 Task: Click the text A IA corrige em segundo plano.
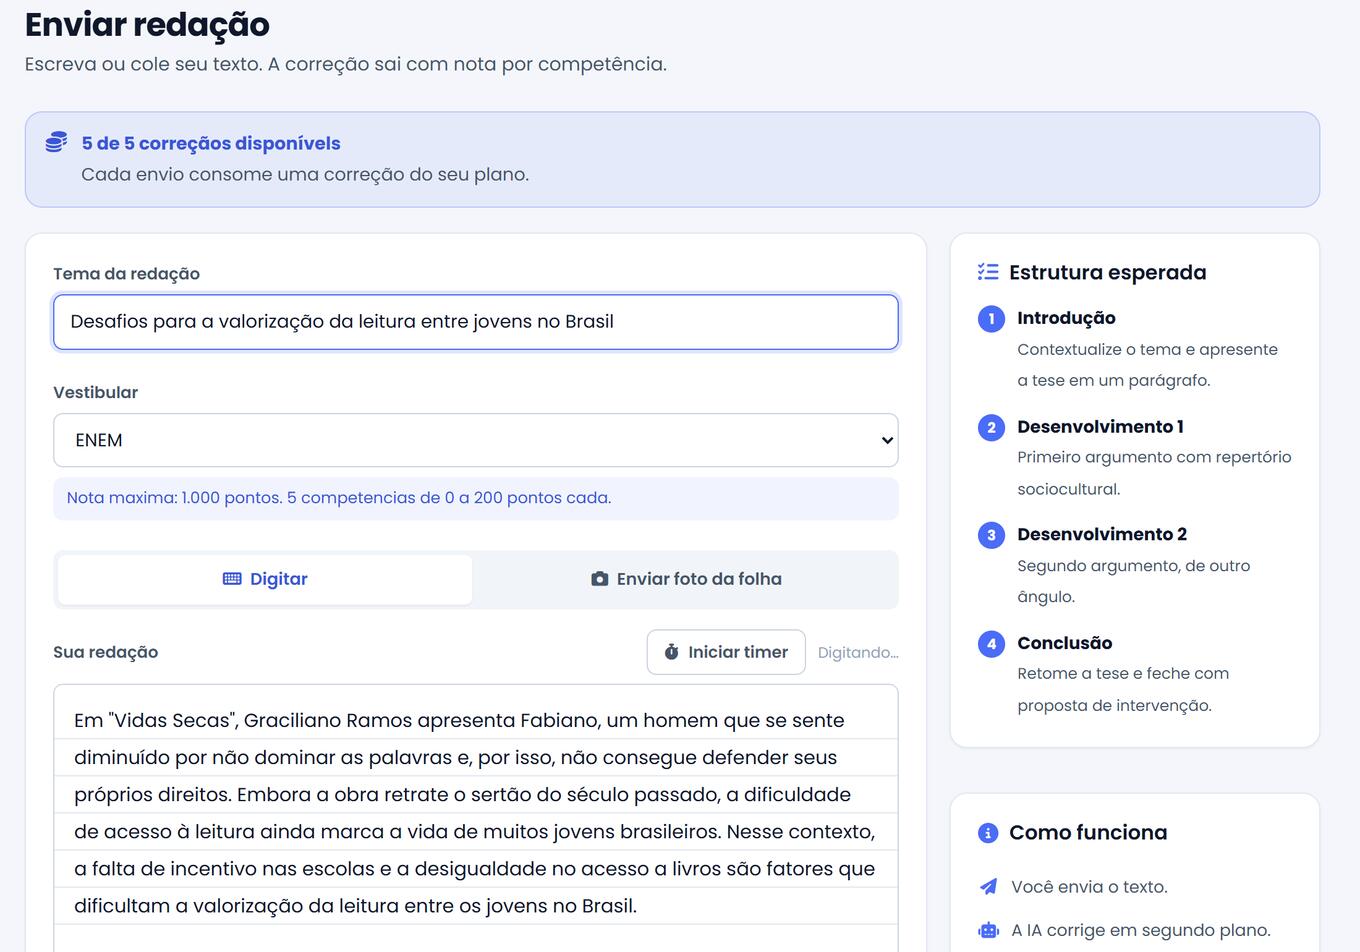click(x=1141, y=931)
